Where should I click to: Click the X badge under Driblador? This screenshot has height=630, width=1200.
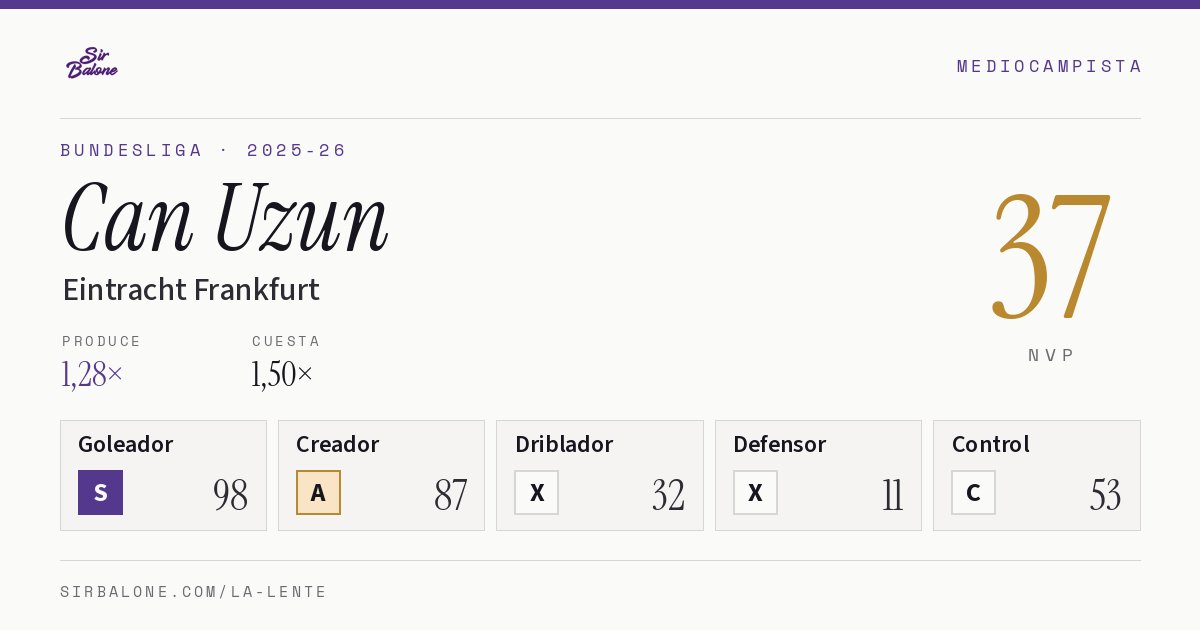pos(537,492)
